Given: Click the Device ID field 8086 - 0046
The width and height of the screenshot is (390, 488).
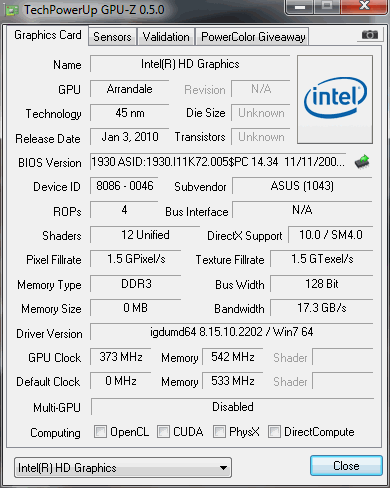Looking at the screenshot, I should pyautogui.click(x=124, y=186).
